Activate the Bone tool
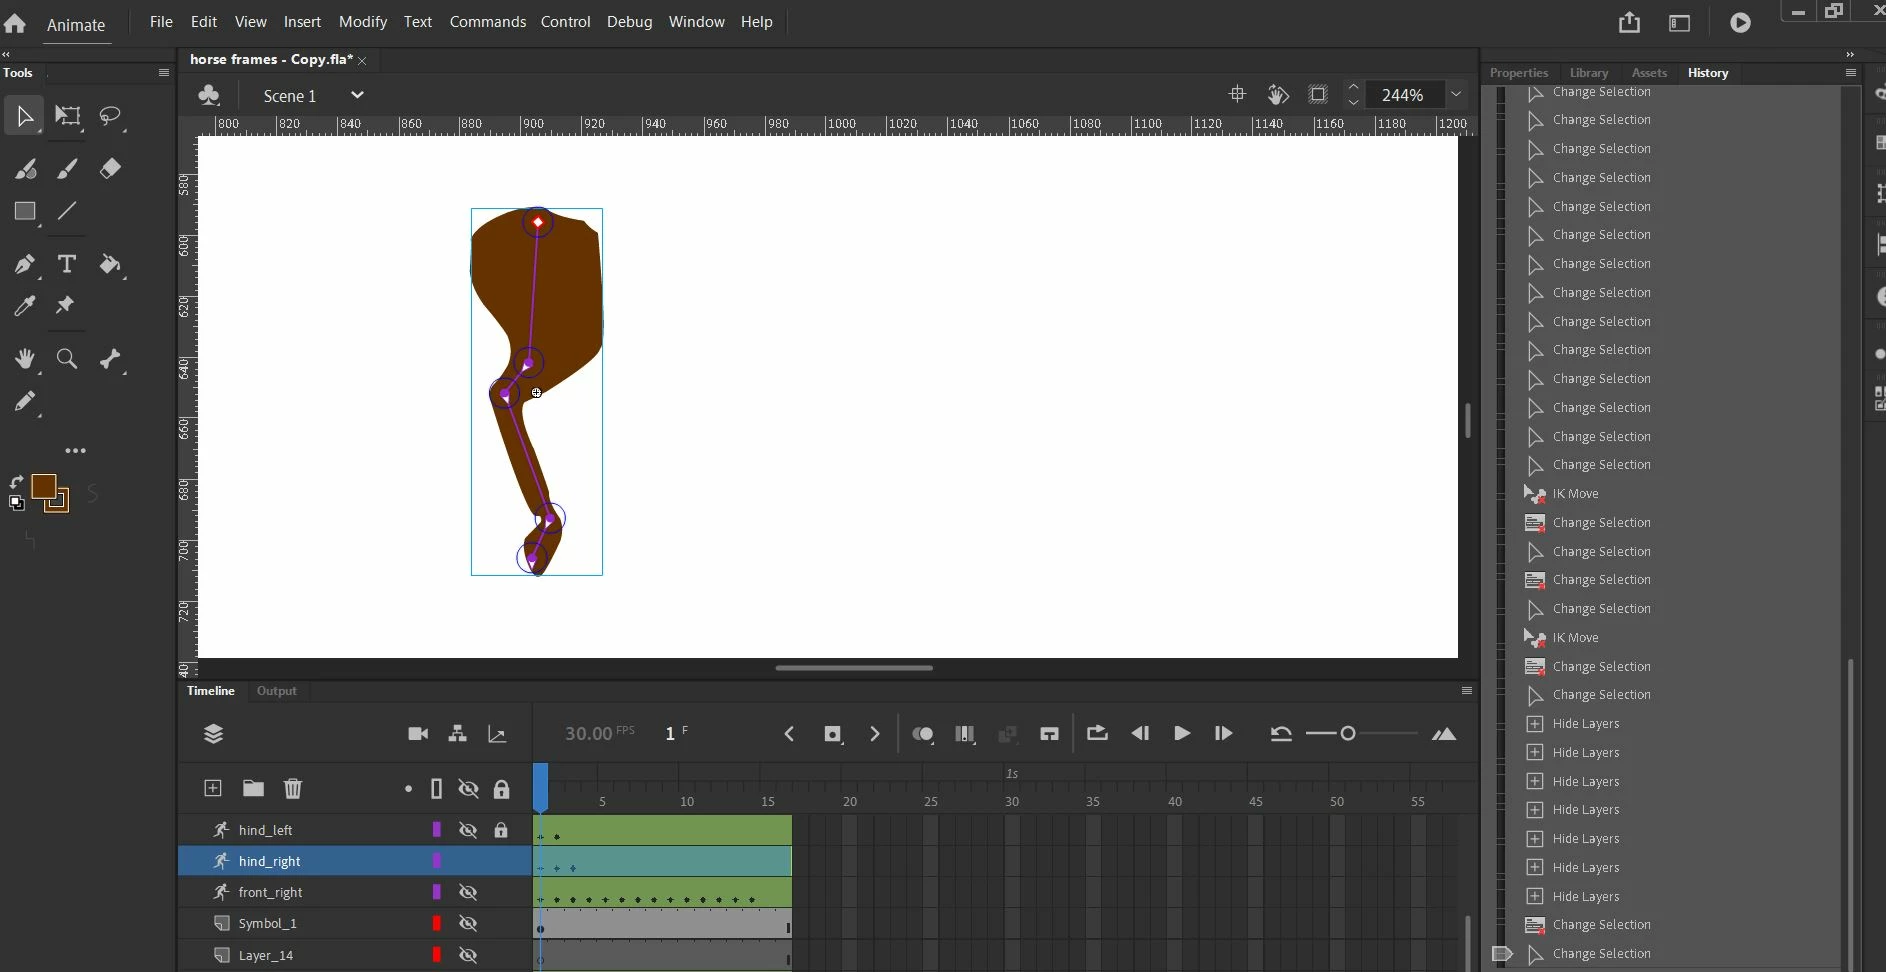The image size is (1886, 972). click(110, 359)
